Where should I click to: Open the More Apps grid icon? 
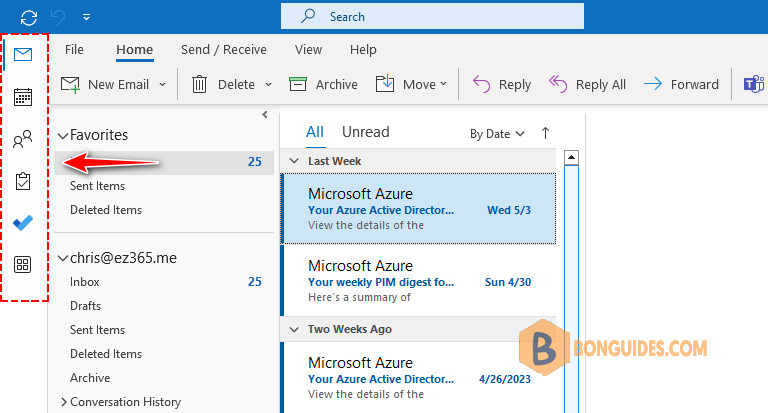23,265
